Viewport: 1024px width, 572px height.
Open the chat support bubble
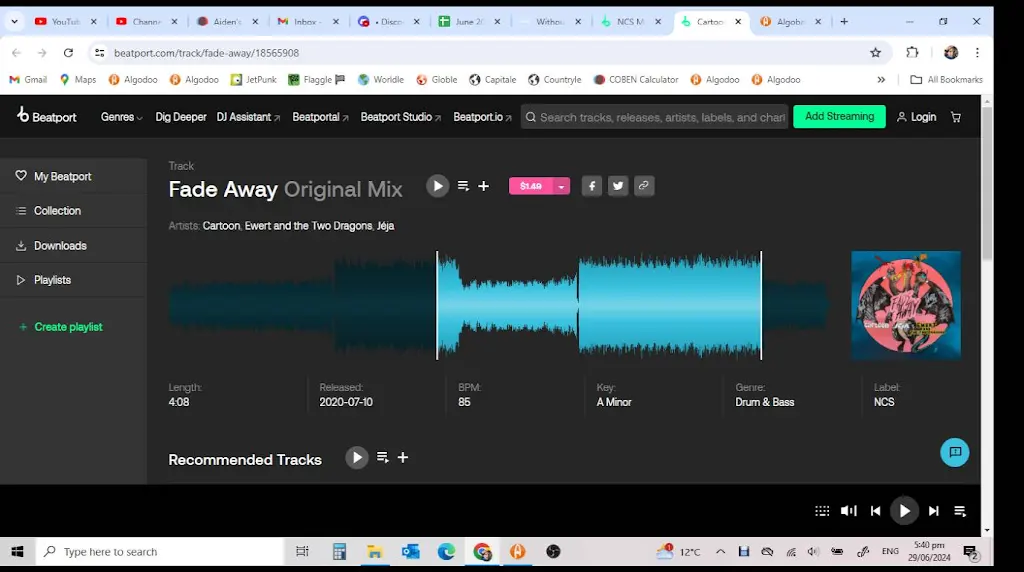tap(955, 452)
